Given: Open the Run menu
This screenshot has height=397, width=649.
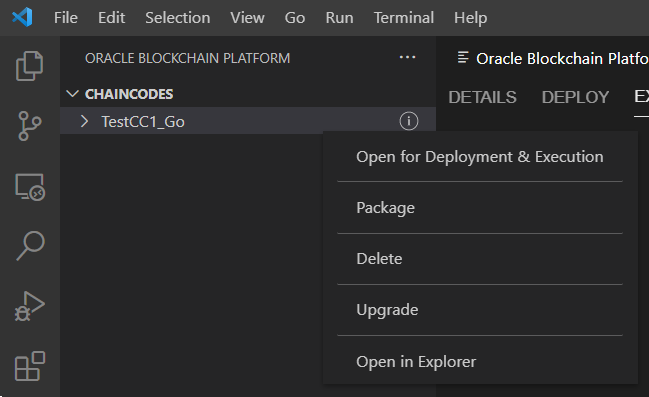Looking at the screenshot, I should point(339,18).
